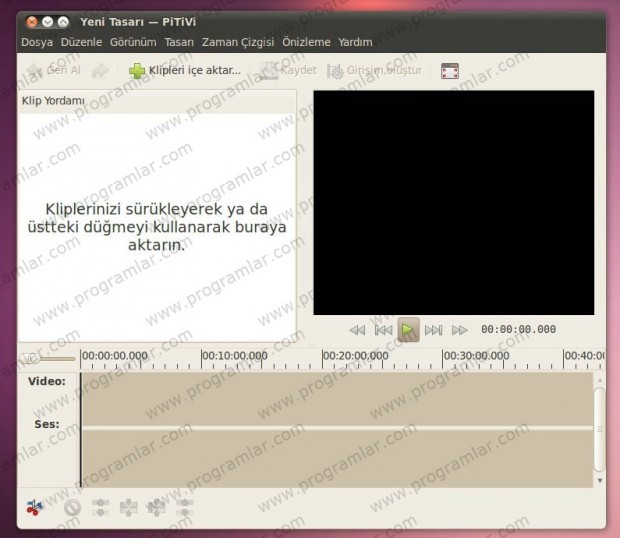Click Girişim oluştur render button
The height and width of the screenshot is (538, 620).
375,71
